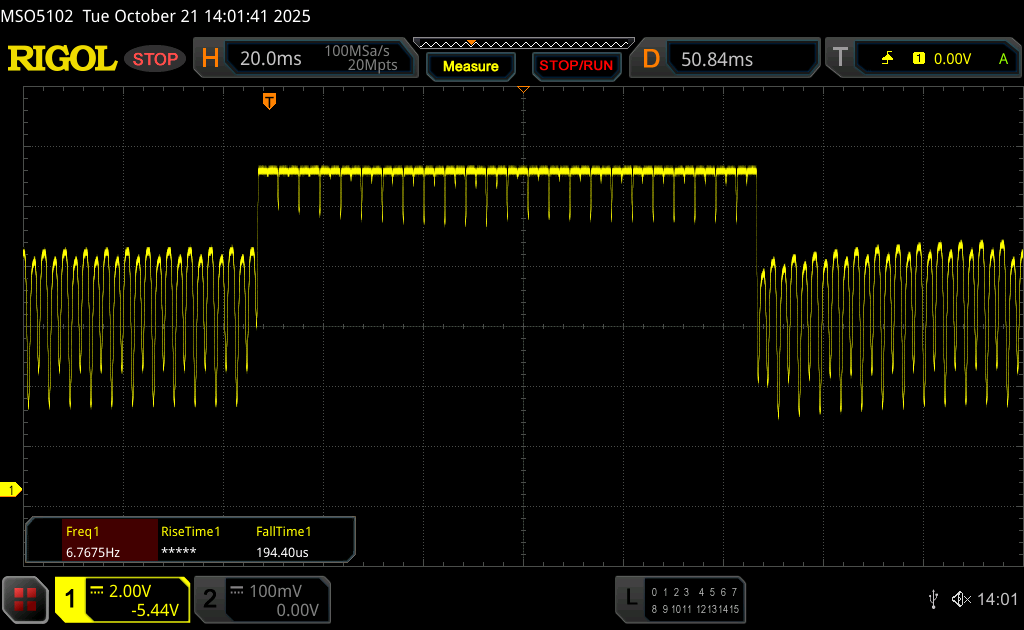1024x630 pixels.
Task: Open the D delay 50.84ms setting
Action: [x=716, y=59]
